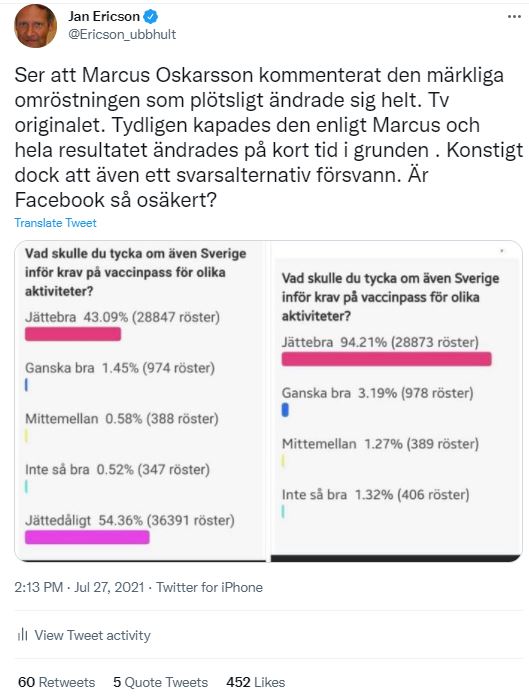Click the Jättebra 94.21% pink bar
The image size is (529, 699).
(x=386, y=359)
